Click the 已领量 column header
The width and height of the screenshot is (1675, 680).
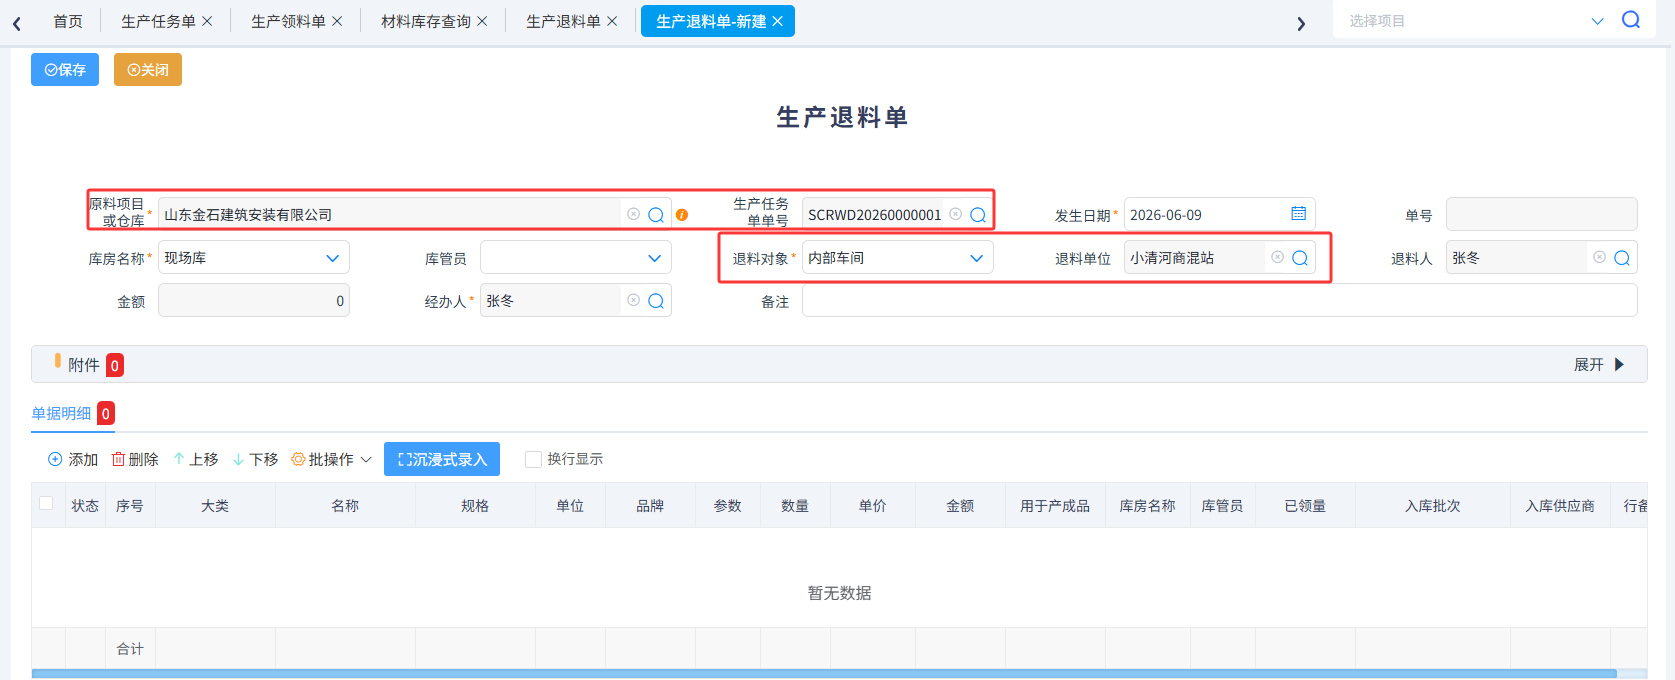(x=1305, y=506)
